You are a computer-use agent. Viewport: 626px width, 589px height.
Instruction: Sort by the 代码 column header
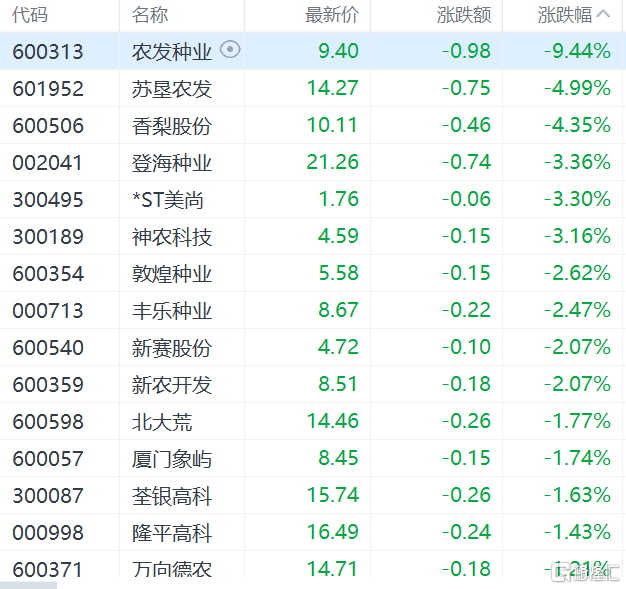click(x=30, y=15)
